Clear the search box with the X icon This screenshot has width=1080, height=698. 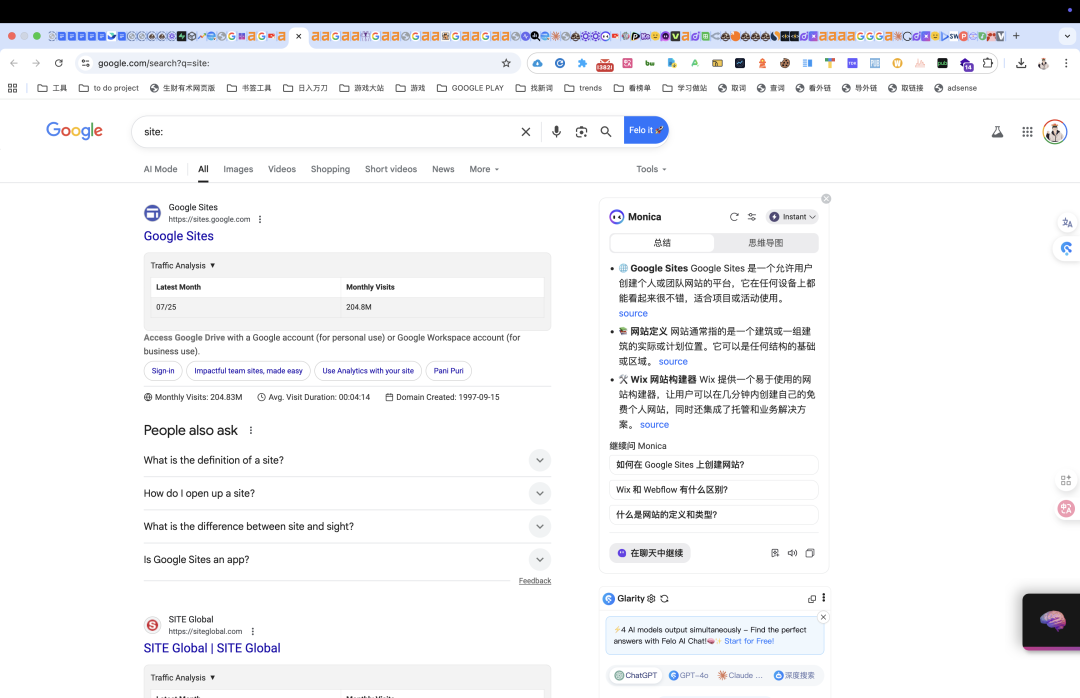(526, 132)
